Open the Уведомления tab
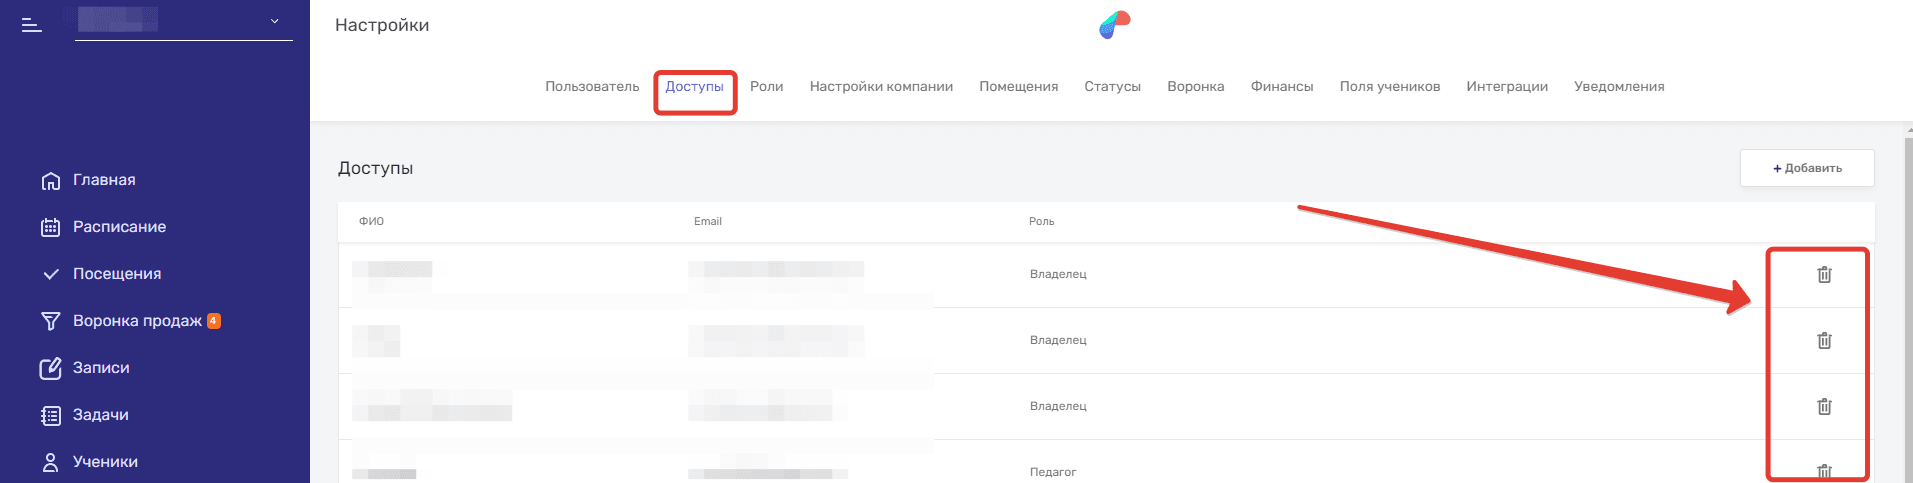This screenshot has height=483, width=1913. (x=1618, y=87)
